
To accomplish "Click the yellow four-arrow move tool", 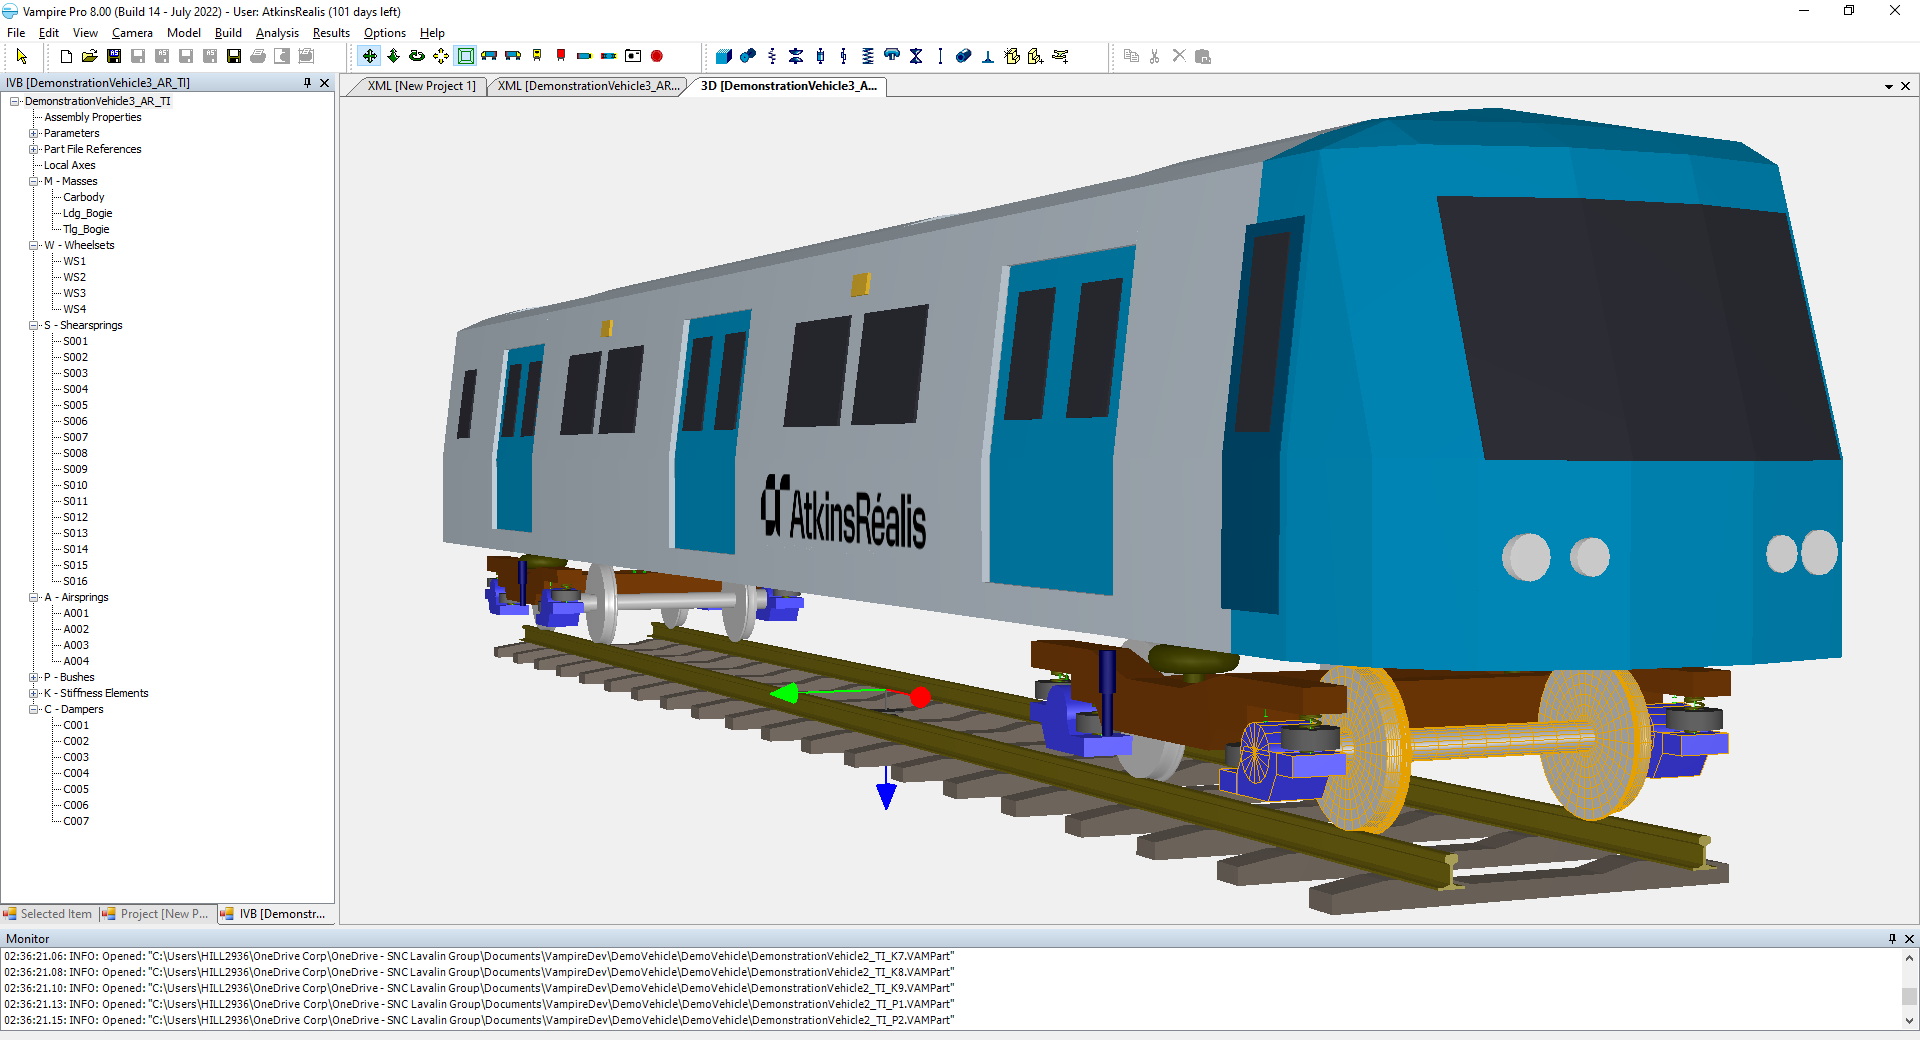I will [441, 56].
